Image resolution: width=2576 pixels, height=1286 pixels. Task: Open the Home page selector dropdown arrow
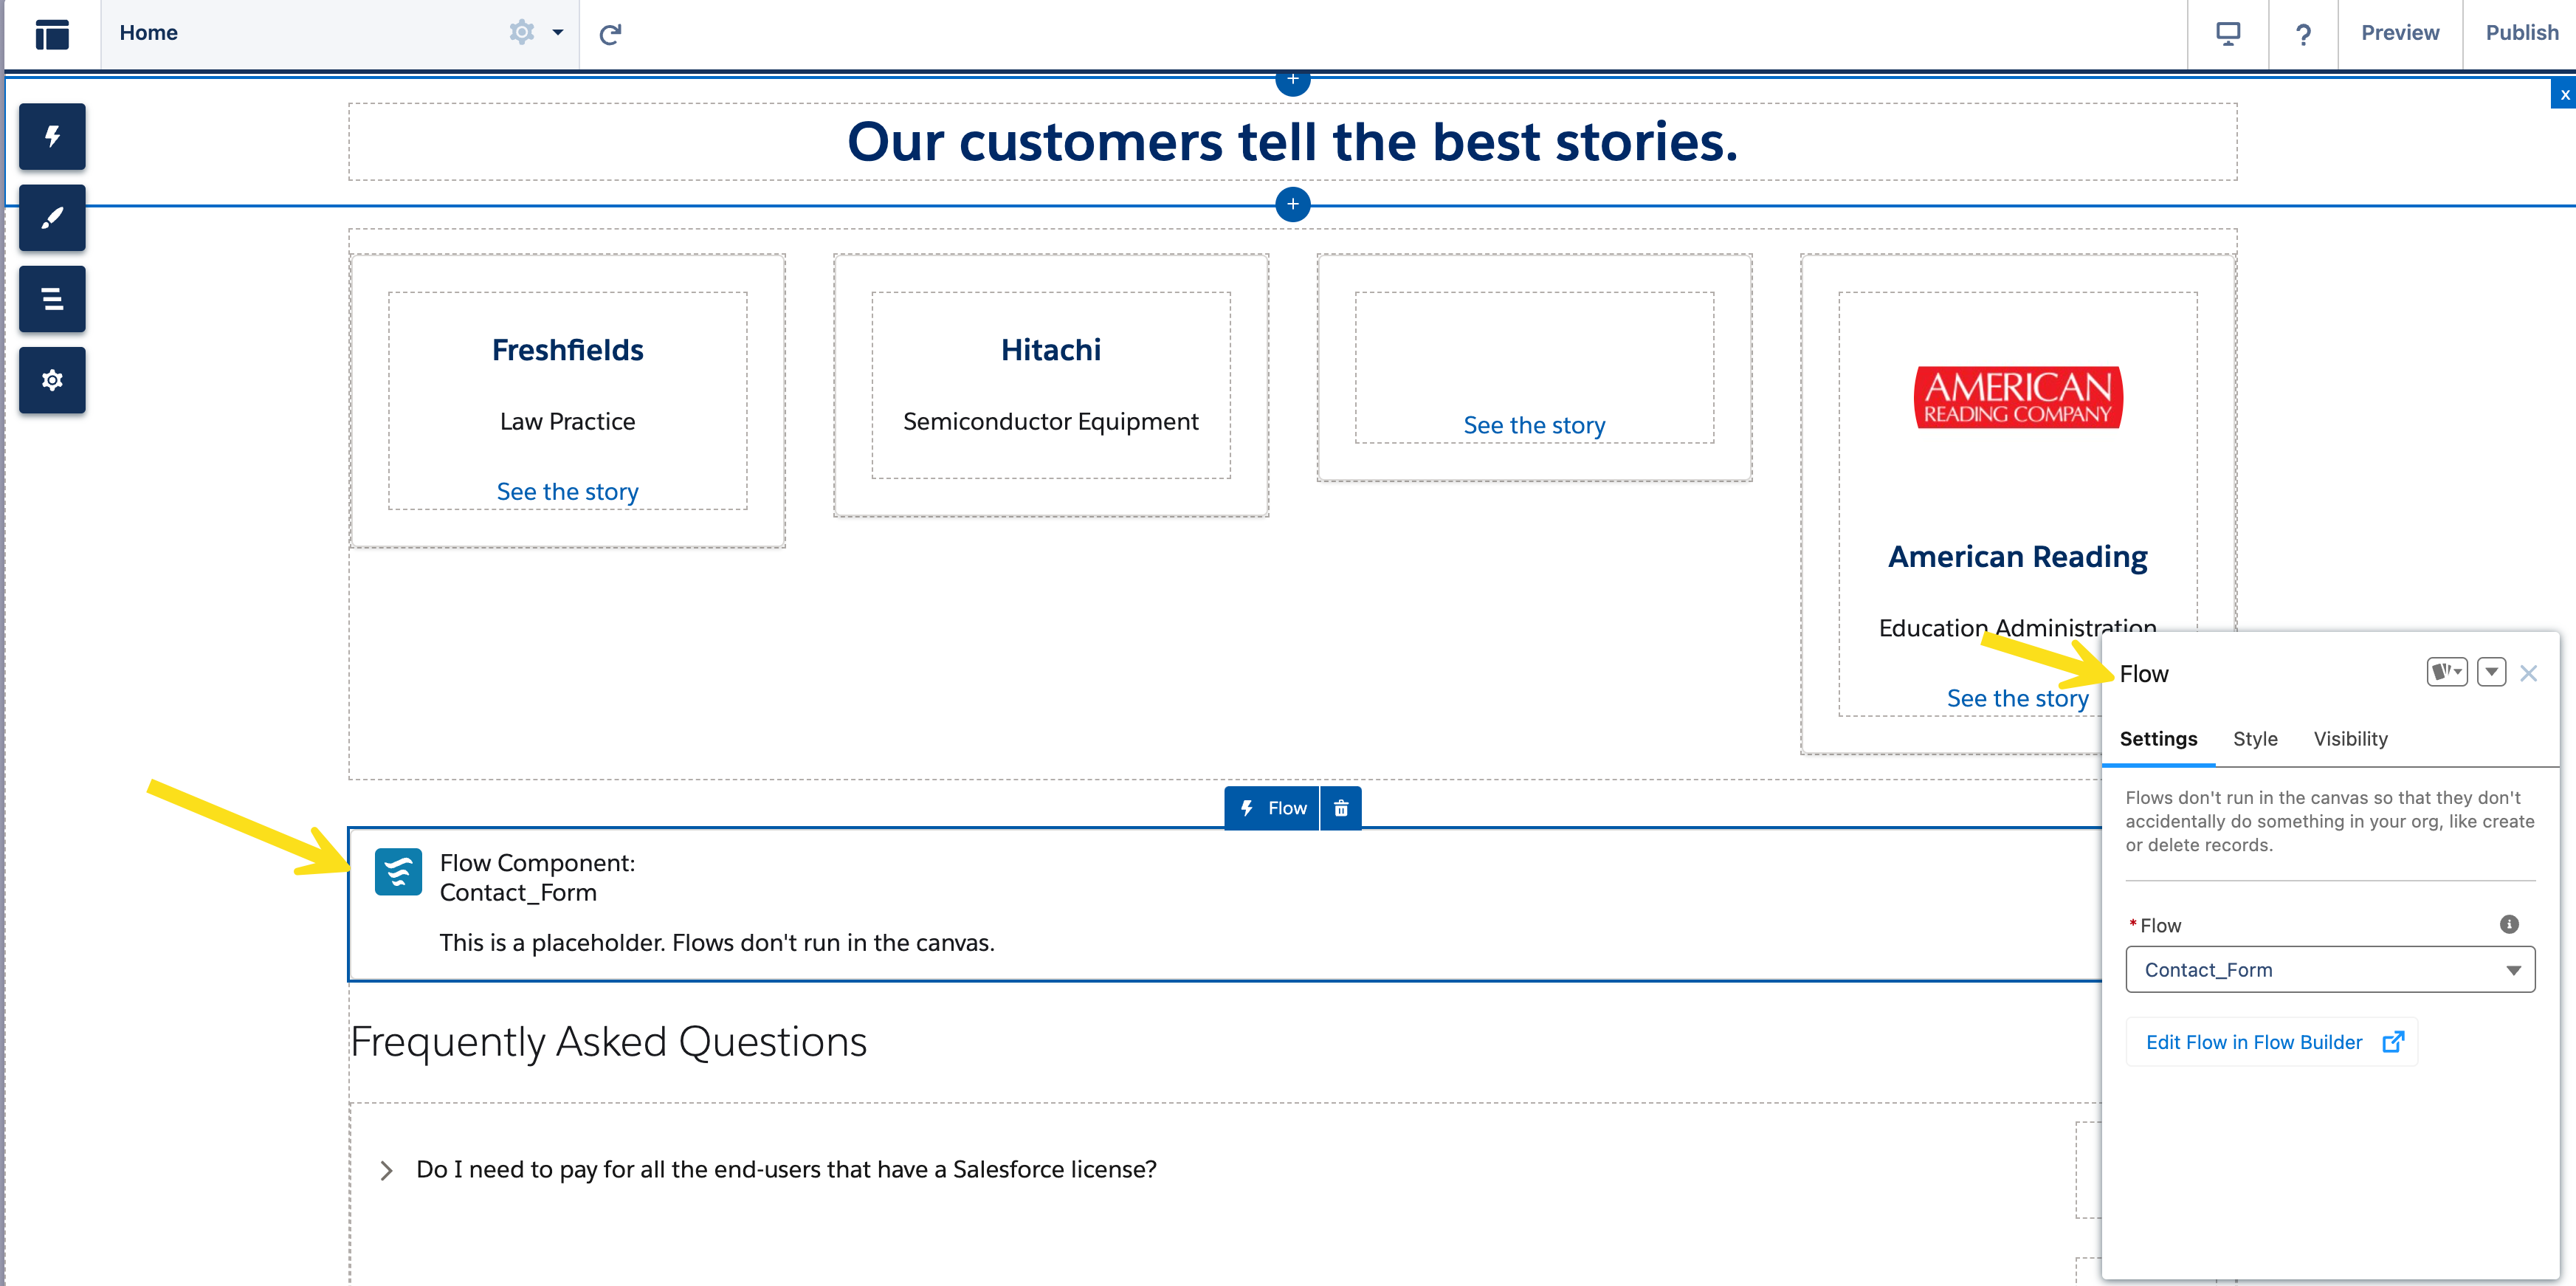tap(558, 32)
